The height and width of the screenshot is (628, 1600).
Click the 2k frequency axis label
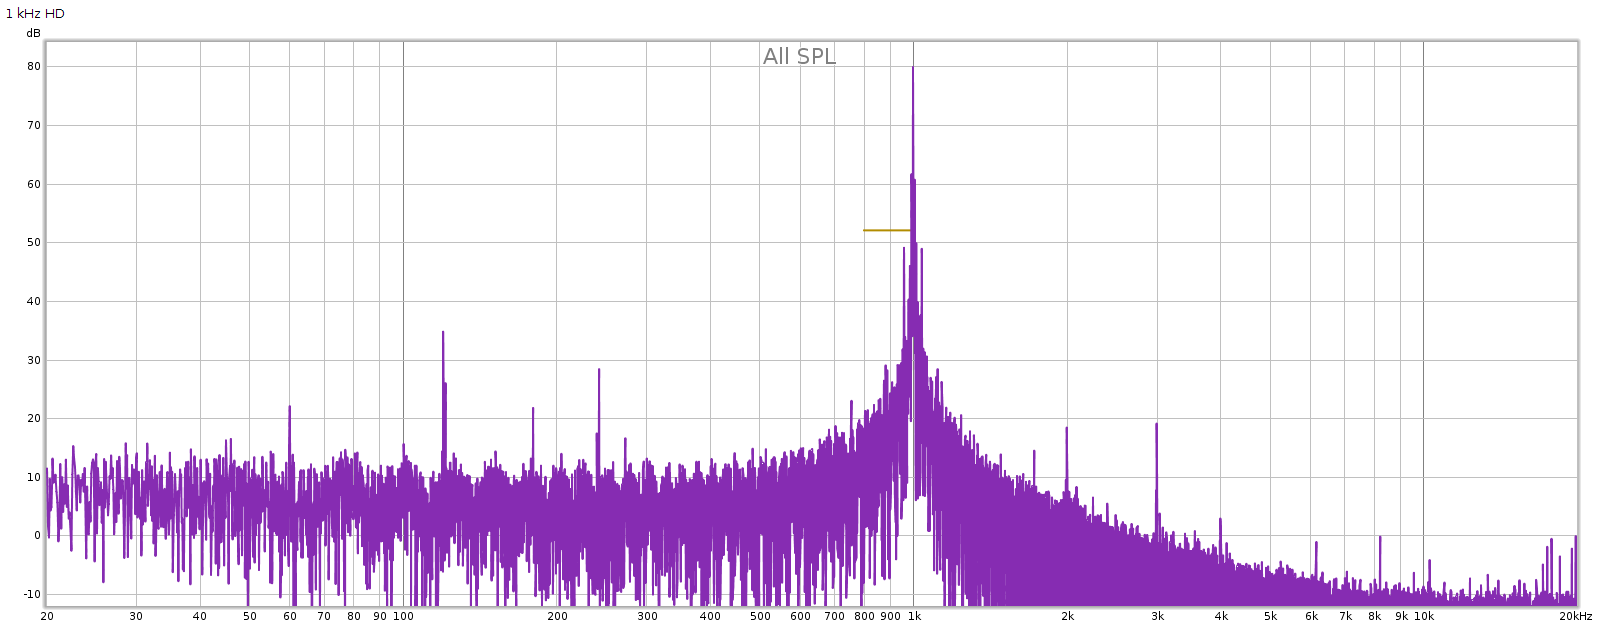[1067, 616]
